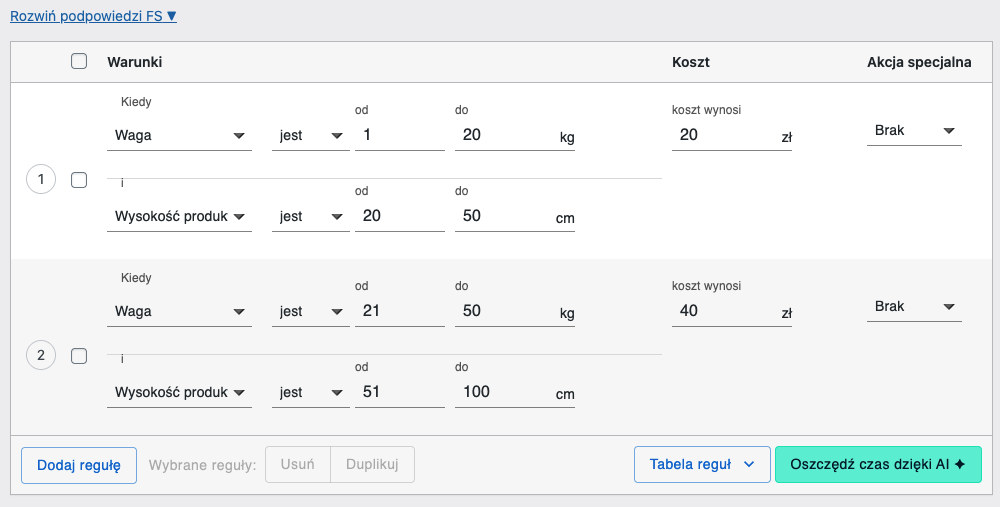Expand the 'Rozwiń podpowiedzi FS' hints link
1000x507 pixels.
(93, 16)
